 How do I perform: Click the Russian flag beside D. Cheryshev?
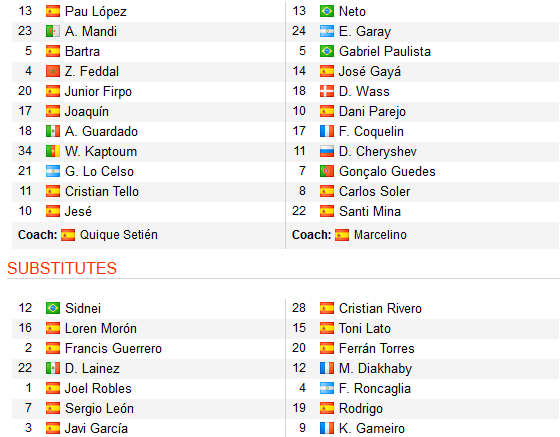327,151
